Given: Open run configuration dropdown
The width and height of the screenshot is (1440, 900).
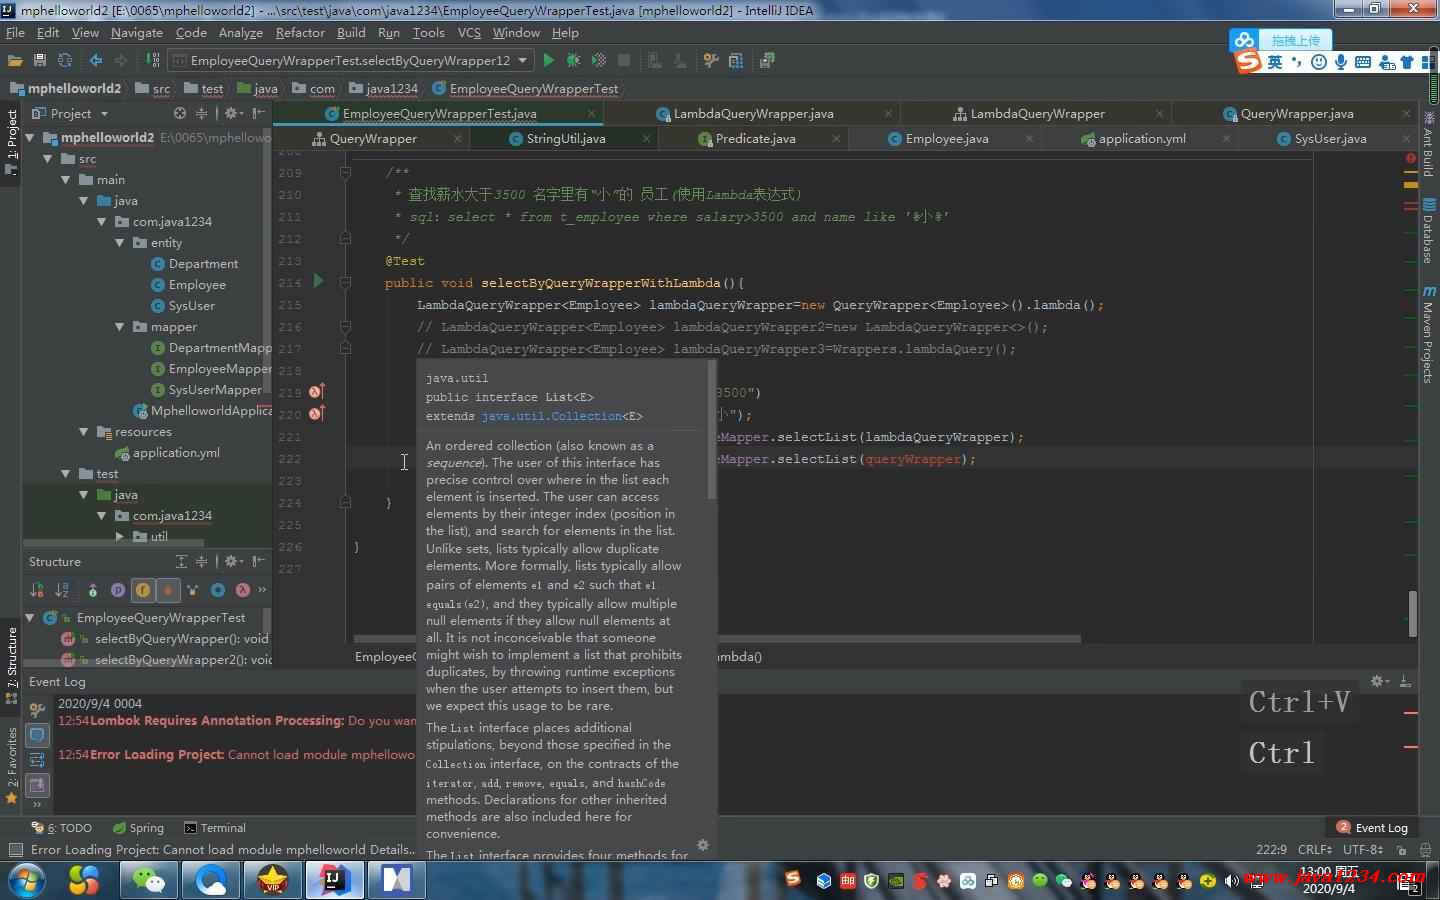Looking at the screenshot, I should tap(523, 60).
